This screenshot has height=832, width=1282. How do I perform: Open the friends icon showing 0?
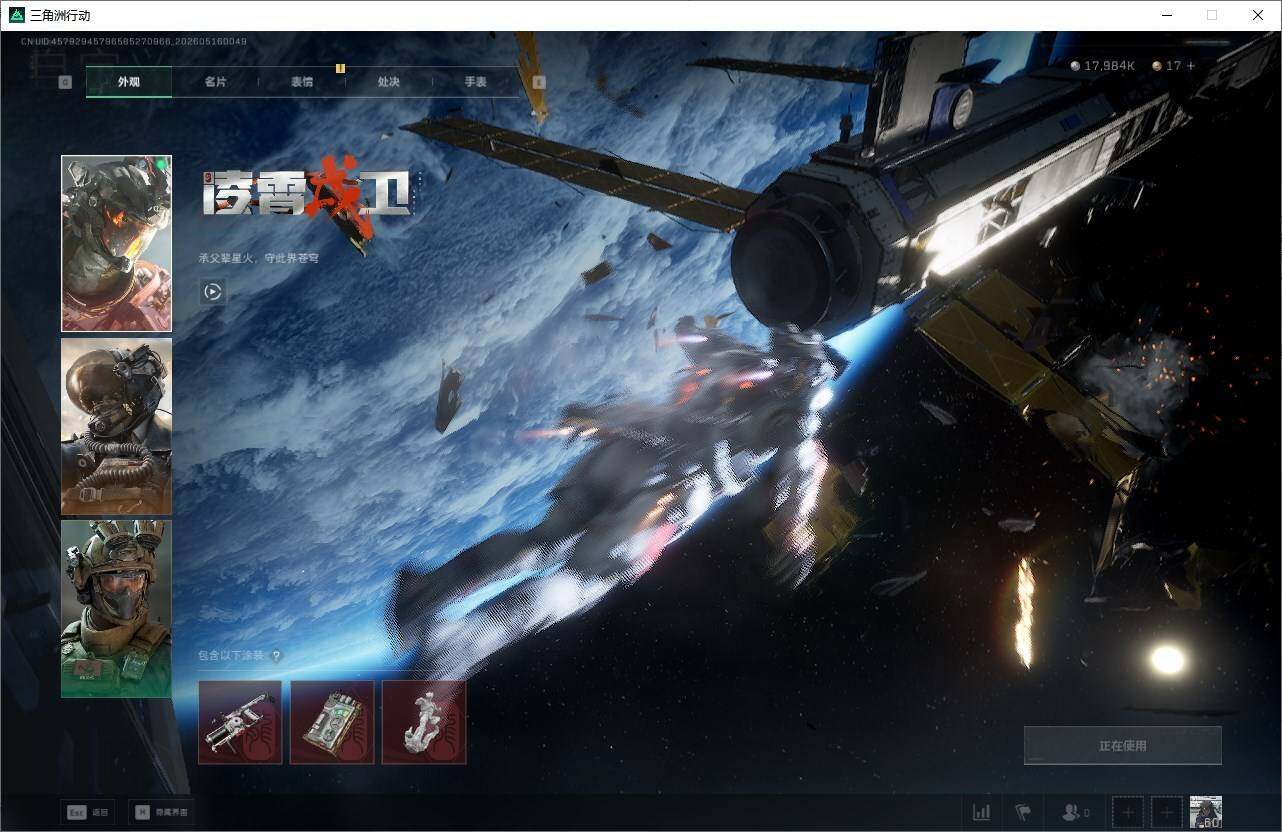coord(1076,812)
